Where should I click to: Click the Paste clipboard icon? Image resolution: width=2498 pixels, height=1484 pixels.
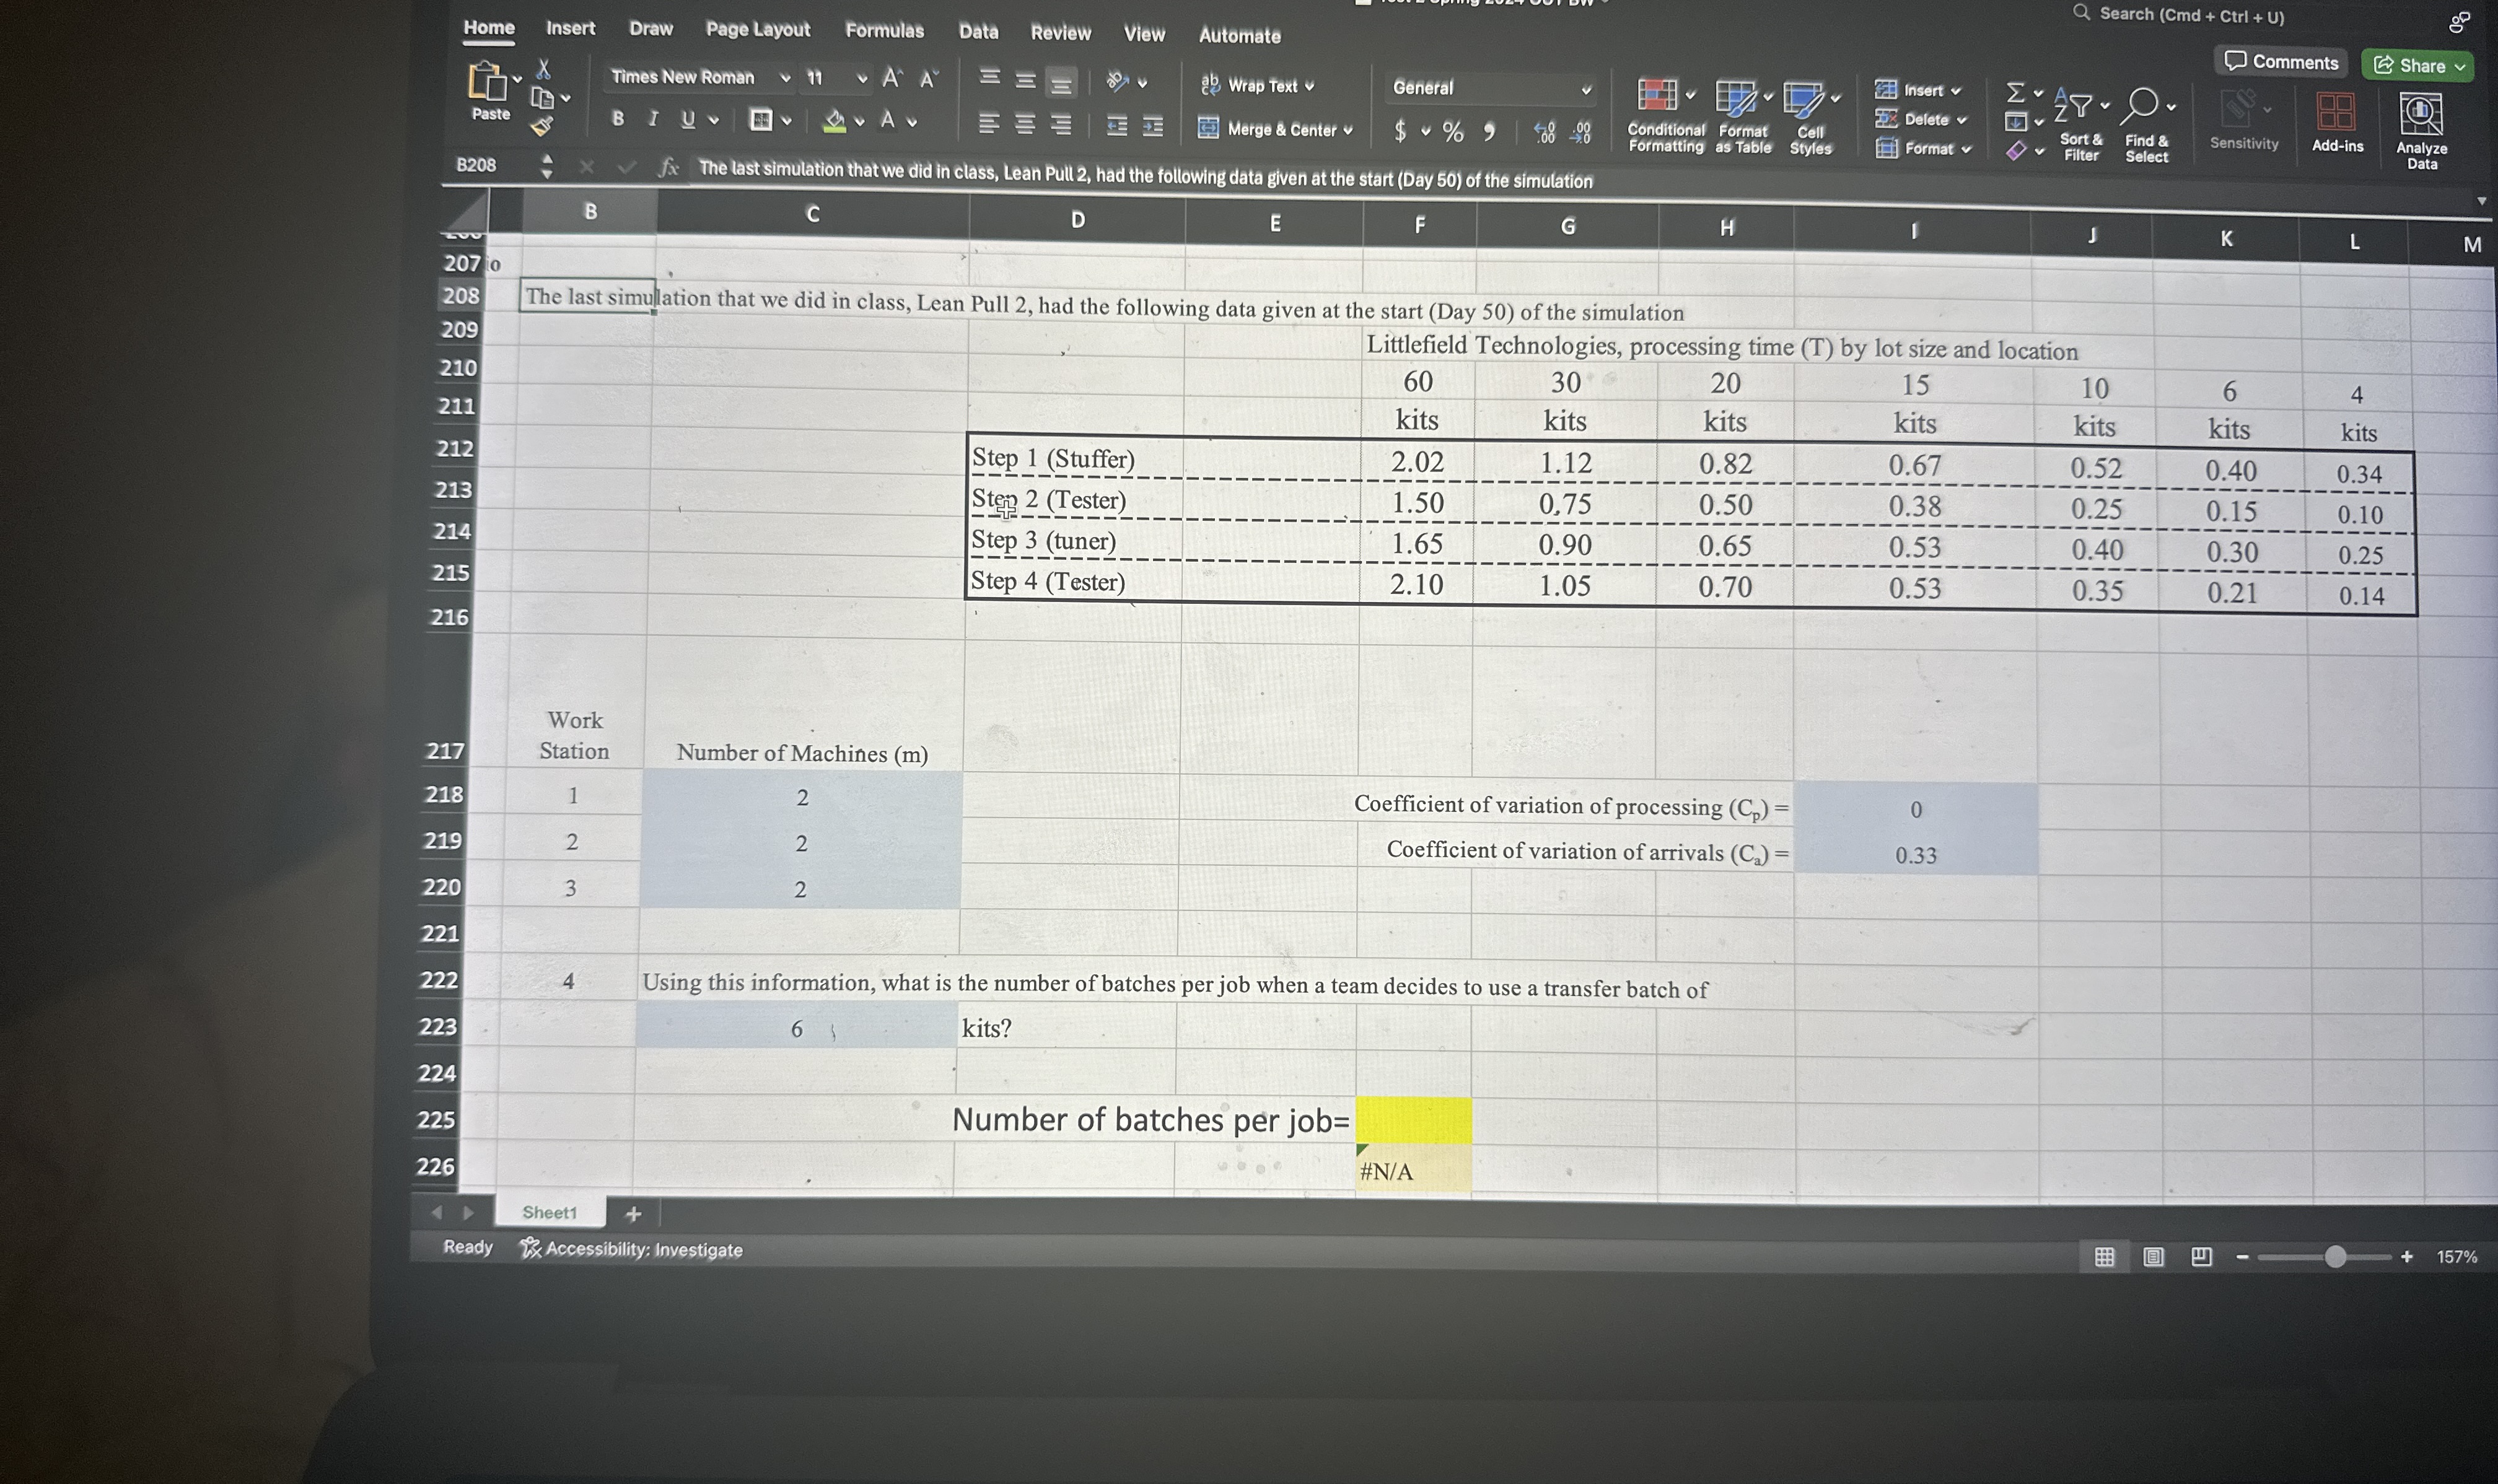(487, 81)
